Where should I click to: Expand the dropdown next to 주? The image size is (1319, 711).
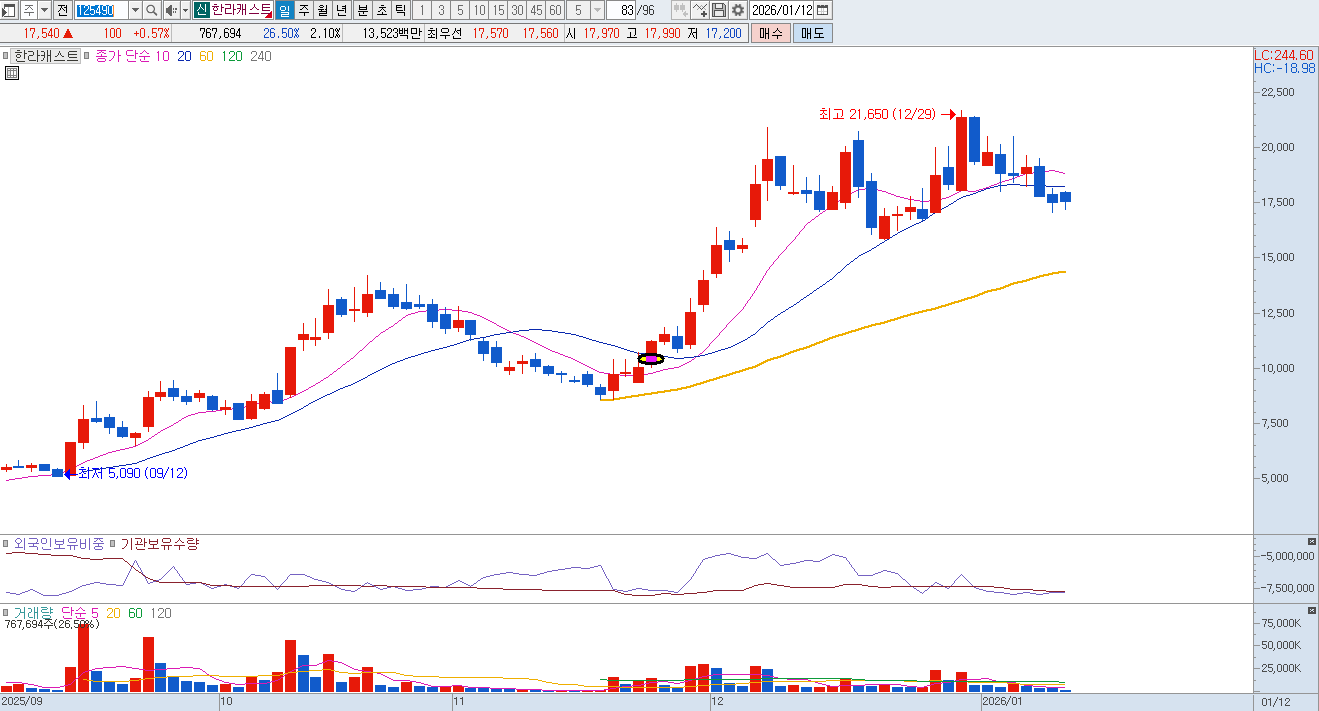tap(44, 10)
